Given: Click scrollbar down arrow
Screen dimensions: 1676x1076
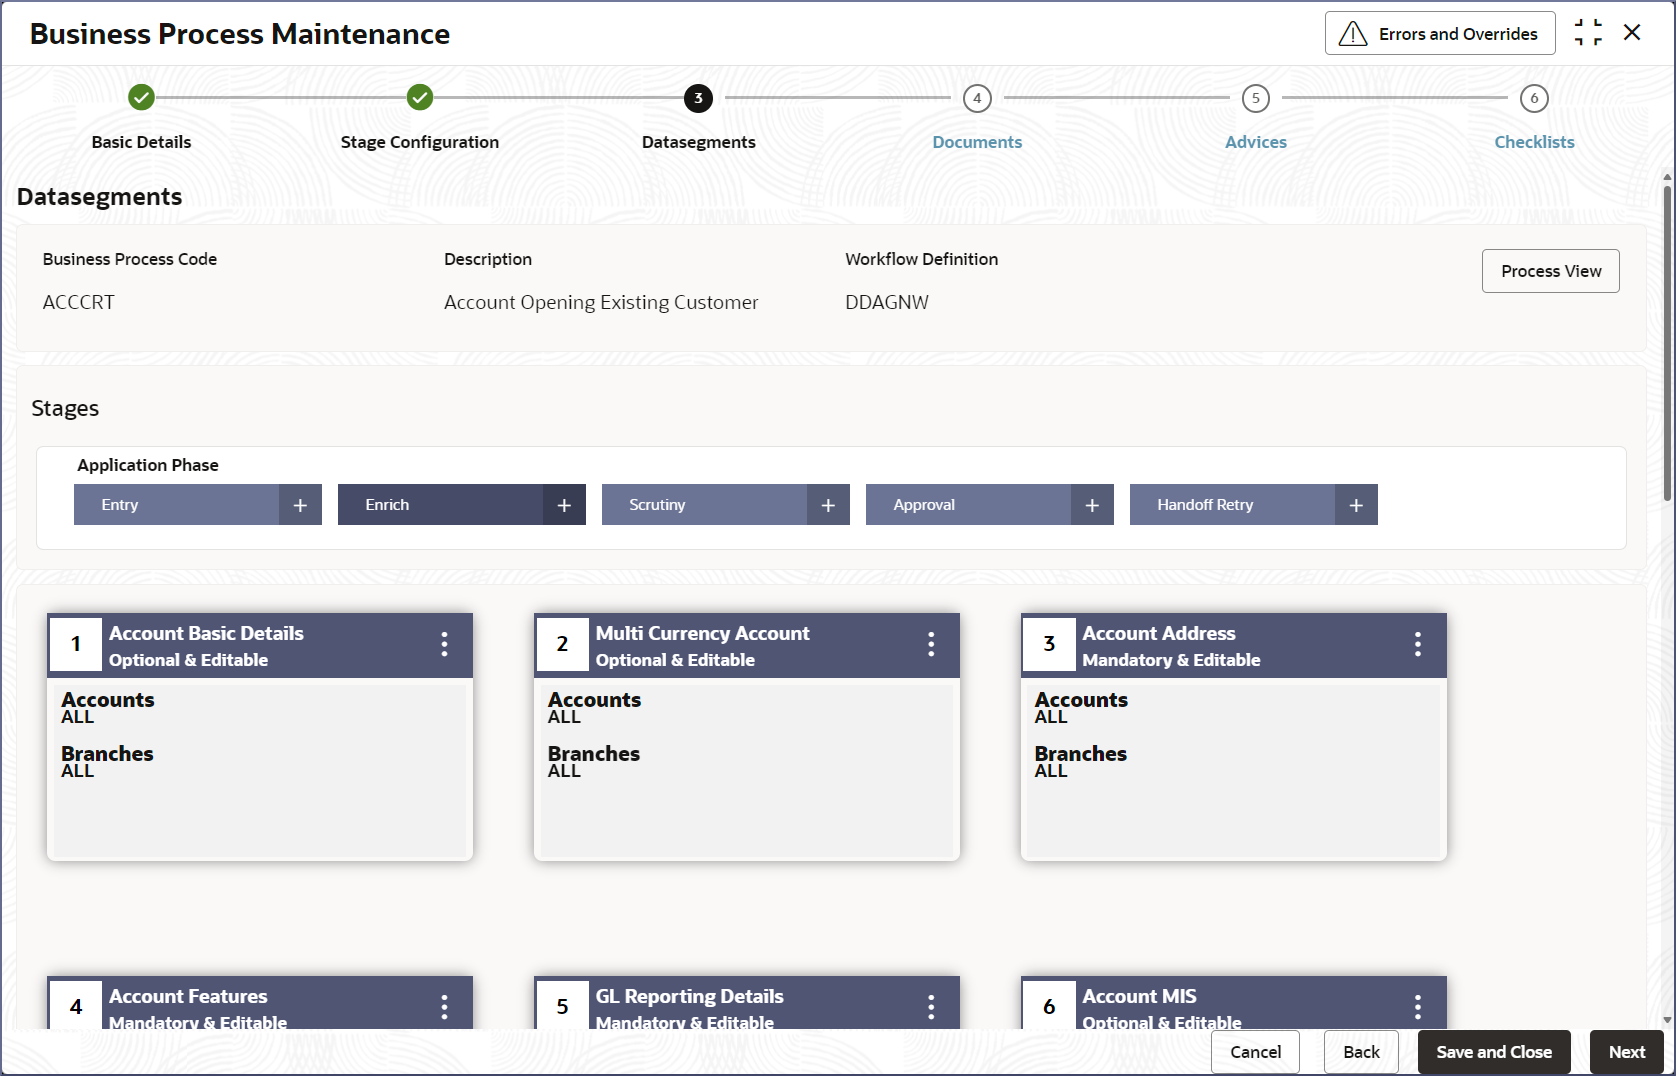Looking at the screenshot, I should pos(1667,1020).
